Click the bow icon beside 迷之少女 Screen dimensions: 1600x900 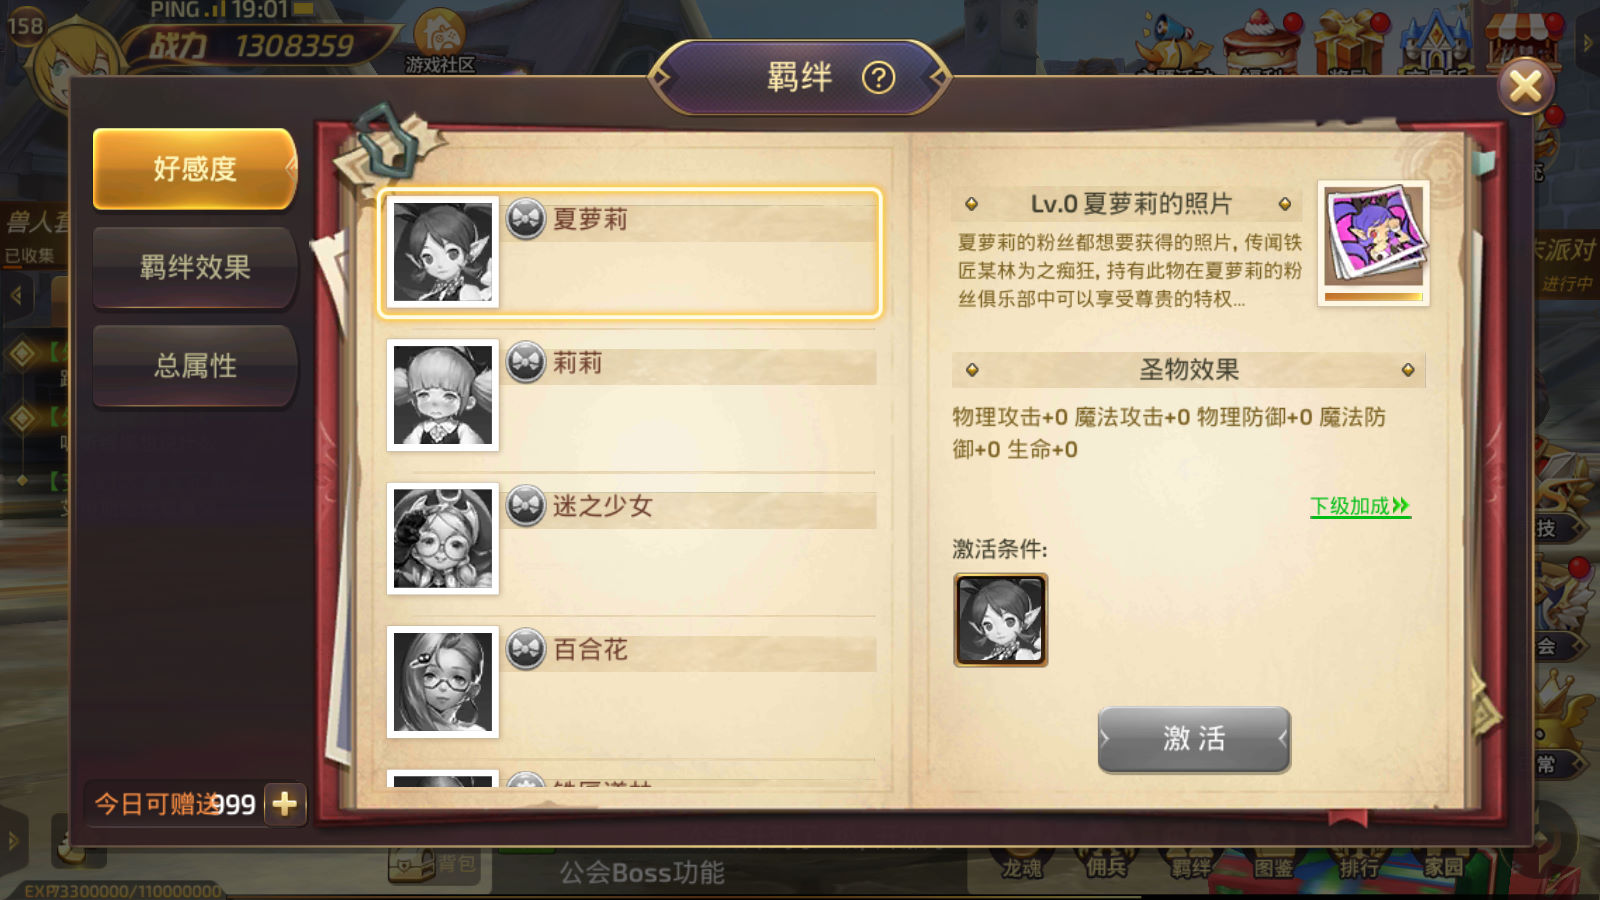click(x=526, y=506)
